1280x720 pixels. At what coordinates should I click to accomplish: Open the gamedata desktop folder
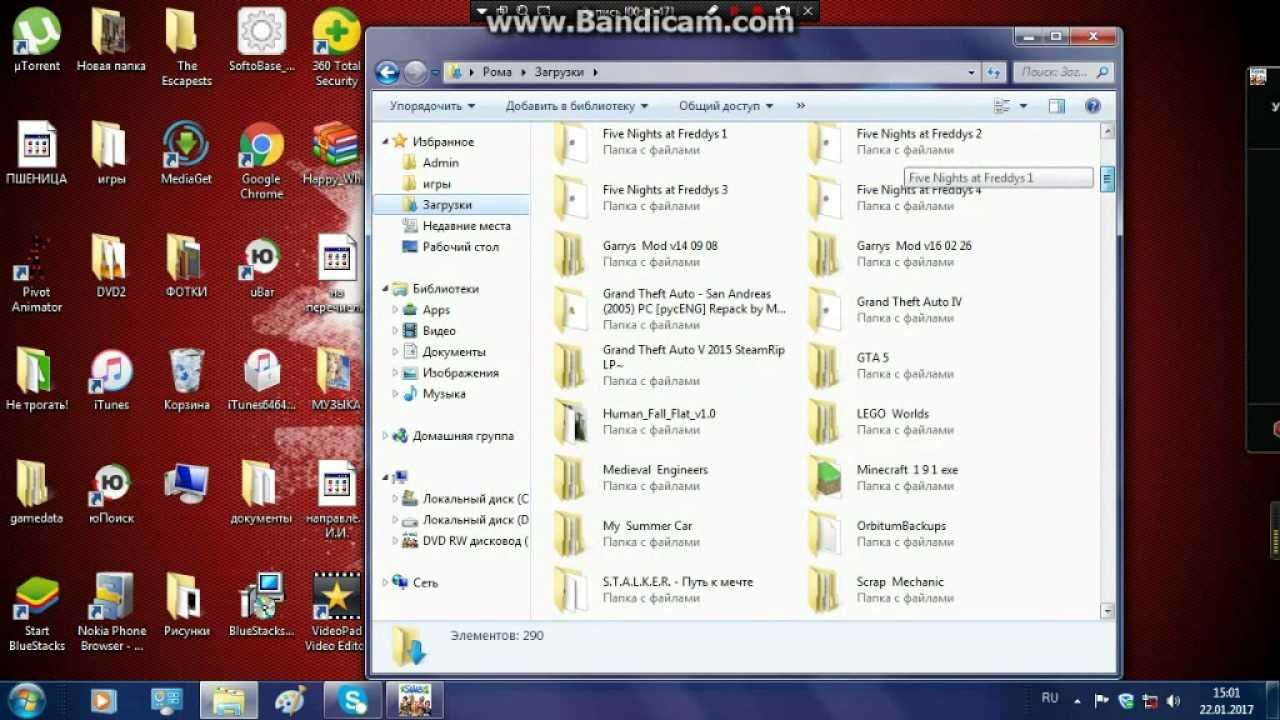point(37,492)
